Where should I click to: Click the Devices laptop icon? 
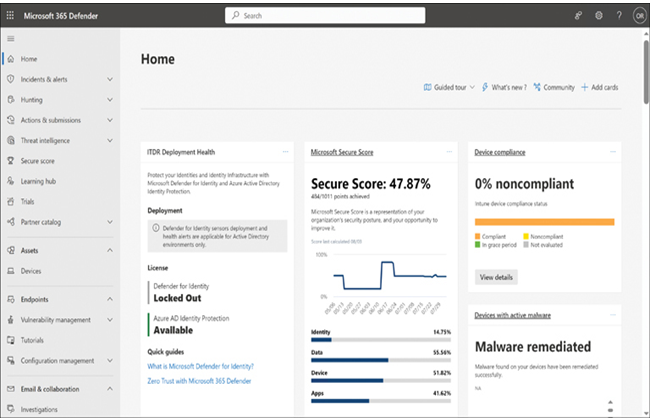(11, 271)
